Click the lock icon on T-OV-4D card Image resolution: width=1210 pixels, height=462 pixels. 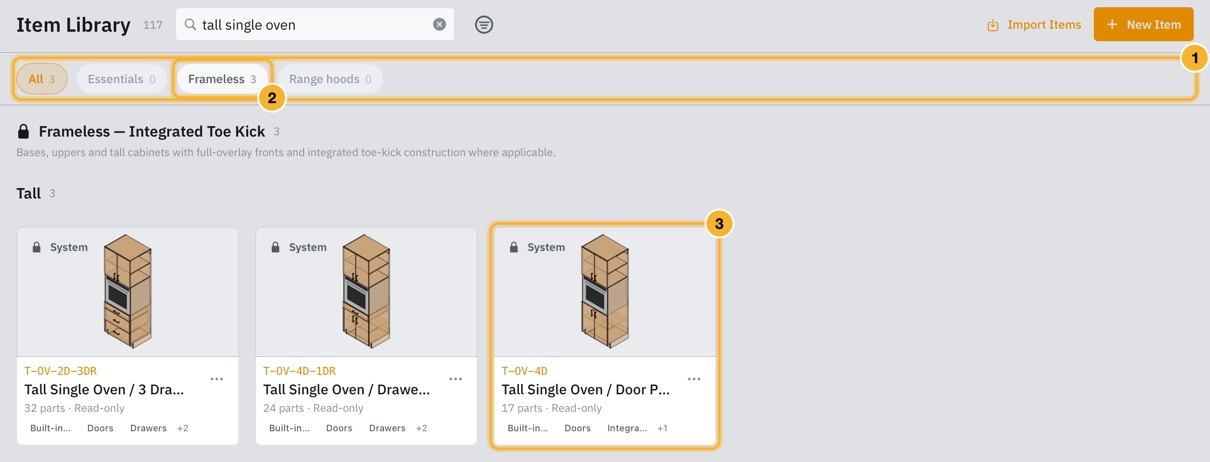pos(514,247)
